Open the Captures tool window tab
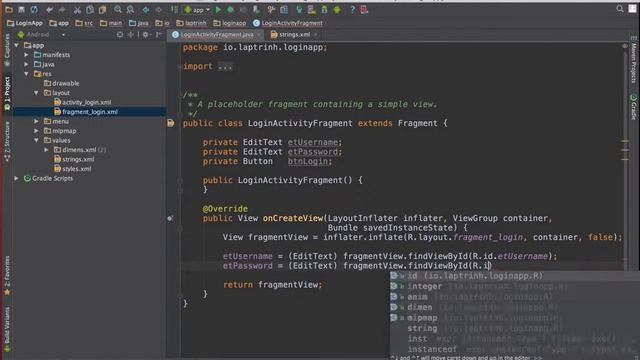 click(x=7, y=50)
